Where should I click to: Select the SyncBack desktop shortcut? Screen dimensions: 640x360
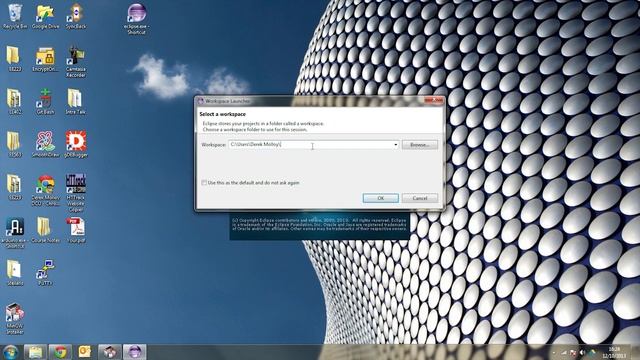point(76,16)
